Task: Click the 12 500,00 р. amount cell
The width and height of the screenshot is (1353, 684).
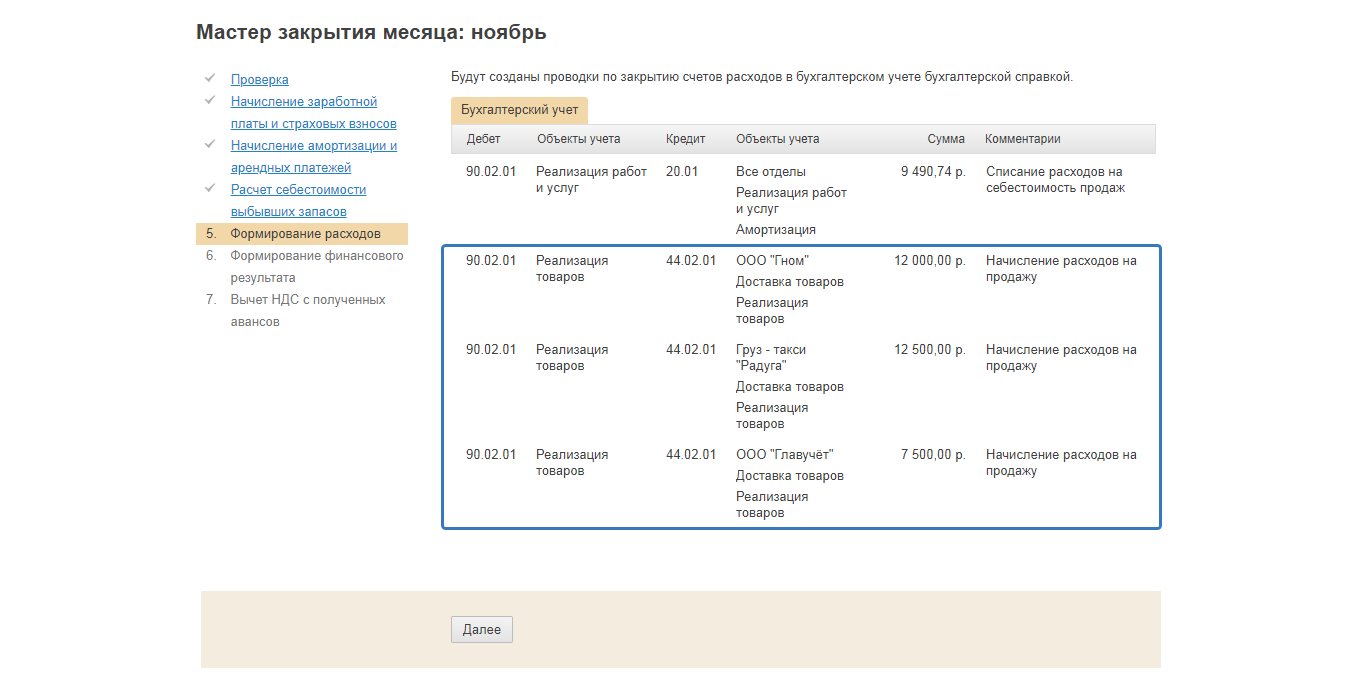Action: 929,350
